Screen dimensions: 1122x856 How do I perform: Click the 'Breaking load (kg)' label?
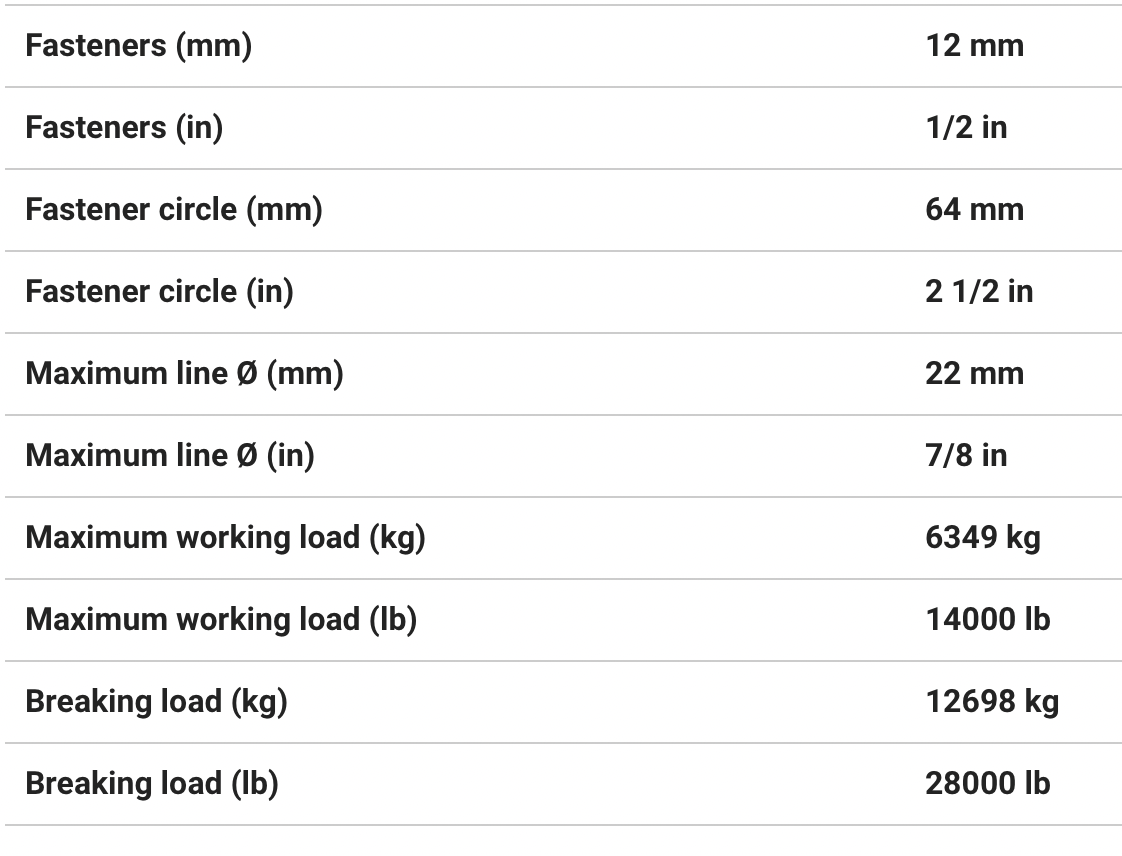click(x=156, y=702)
